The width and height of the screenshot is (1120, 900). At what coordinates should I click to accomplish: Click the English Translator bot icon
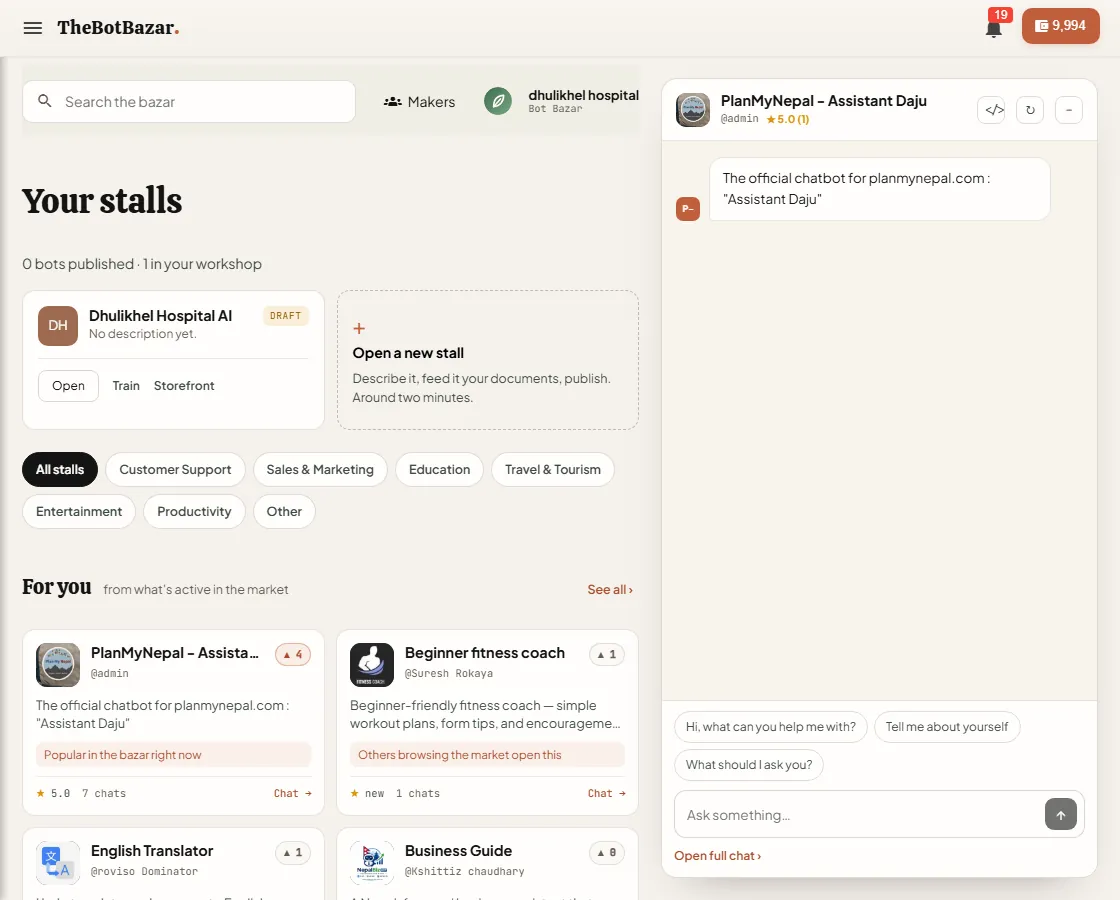click(58, 863)
